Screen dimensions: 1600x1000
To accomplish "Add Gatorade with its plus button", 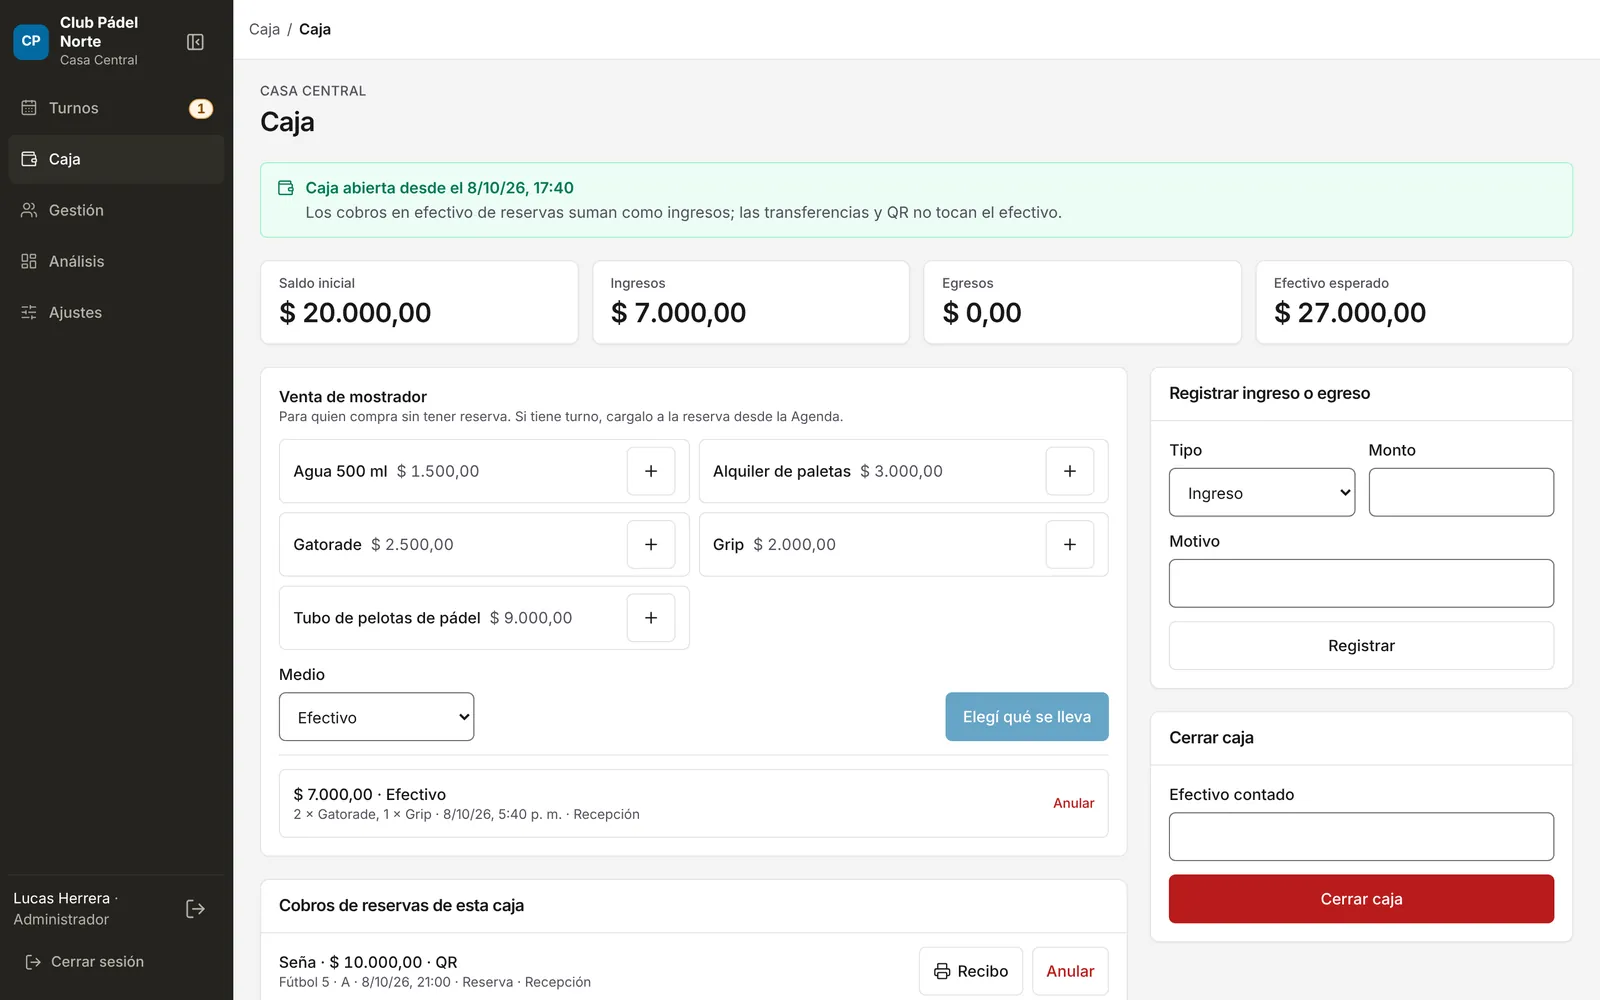I will 651,544.
